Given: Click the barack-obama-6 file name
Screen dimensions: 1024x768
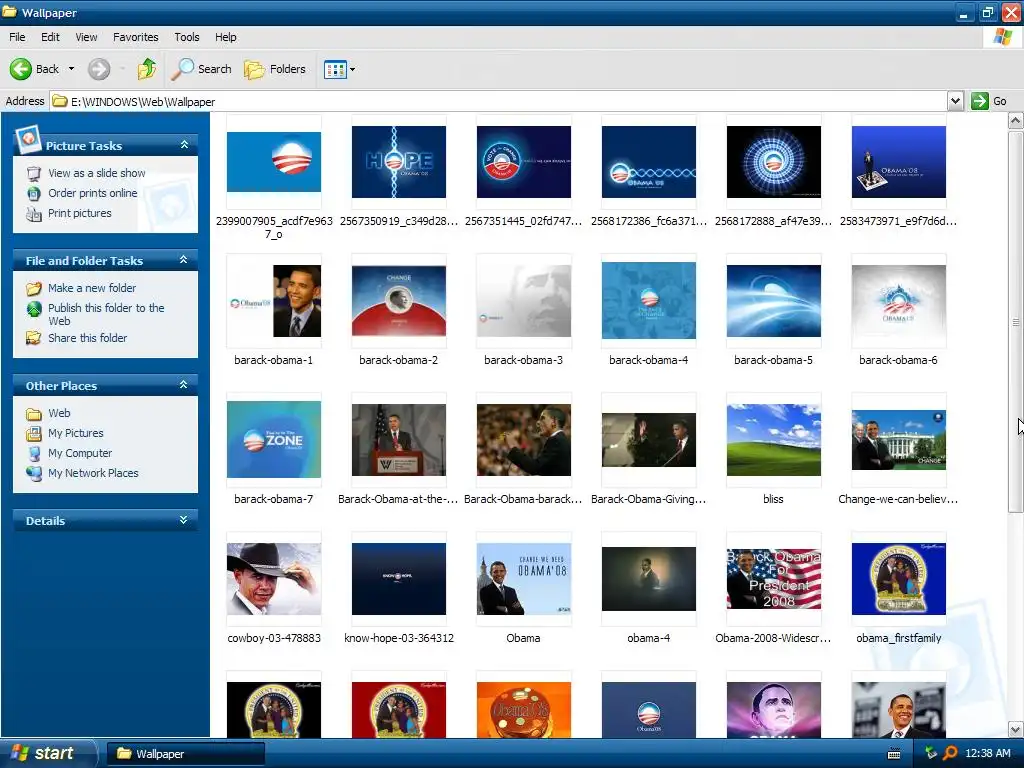Looking at the screenshot, I should pyautogui.click(x=898, y=360).
